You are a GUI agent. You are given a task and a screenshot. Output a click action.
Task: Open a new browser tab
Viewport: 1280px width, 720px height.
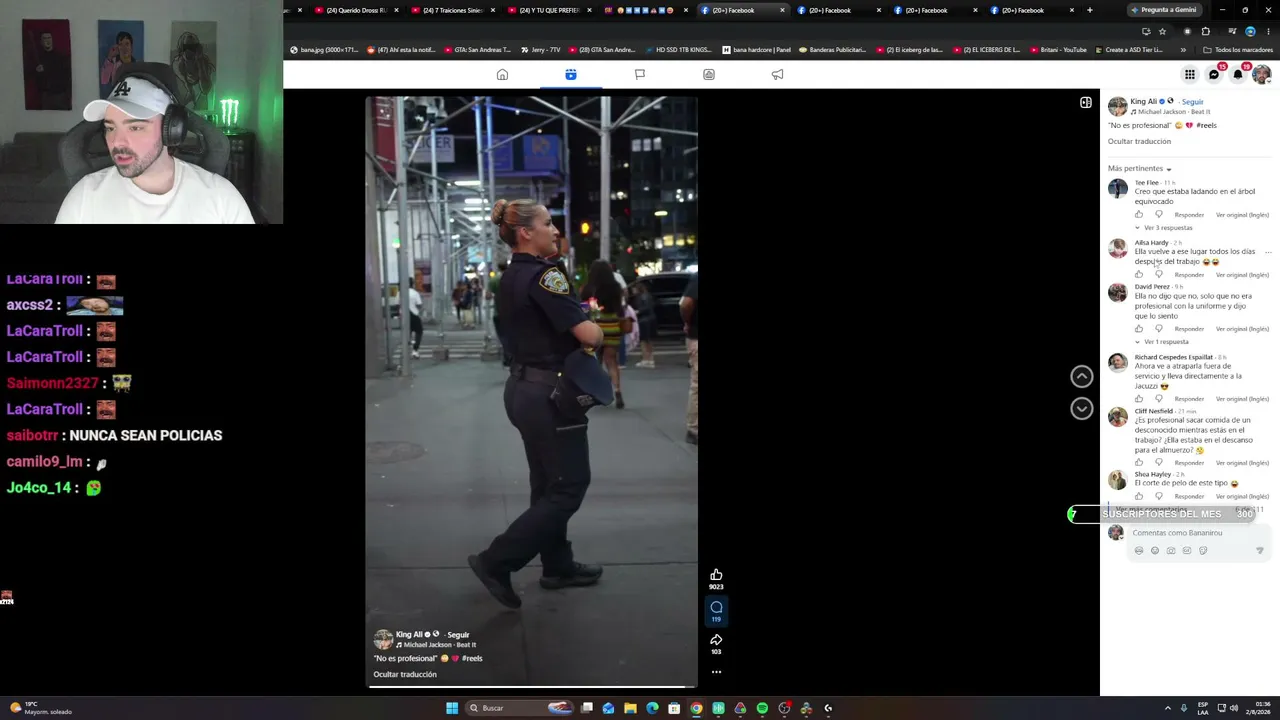(x=1090, y=10)
